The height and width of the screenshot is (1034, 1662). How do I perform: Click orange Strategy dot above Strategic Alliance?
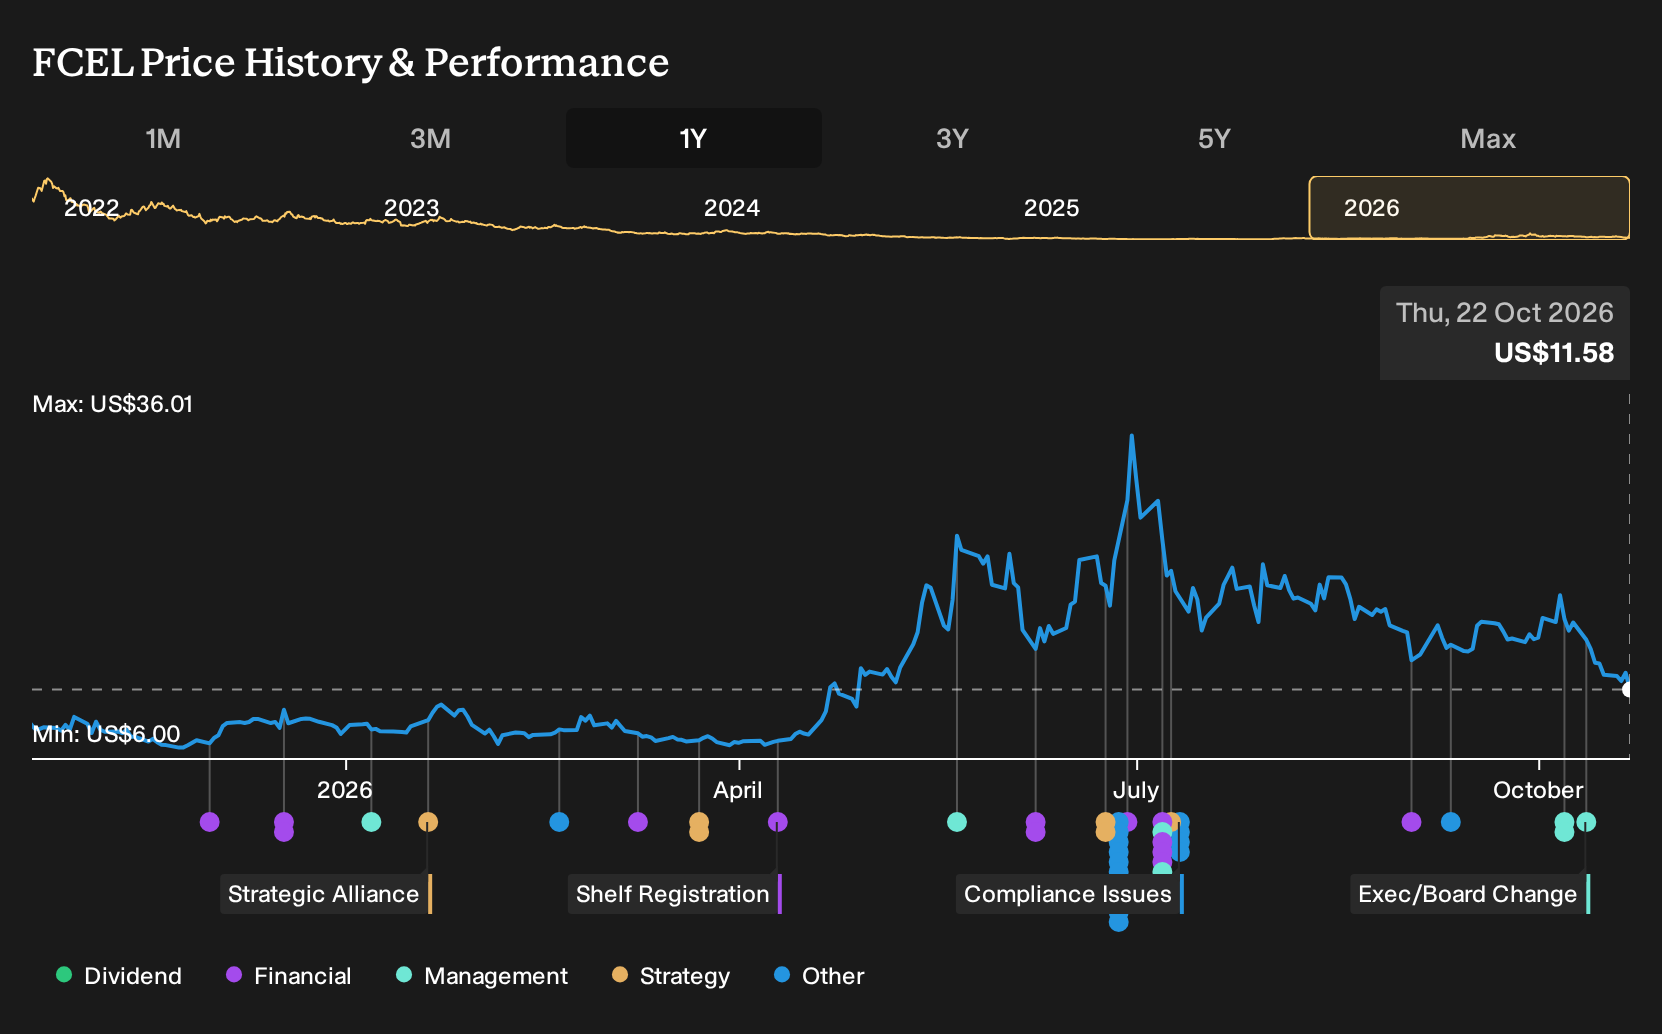tap(428, 822)
